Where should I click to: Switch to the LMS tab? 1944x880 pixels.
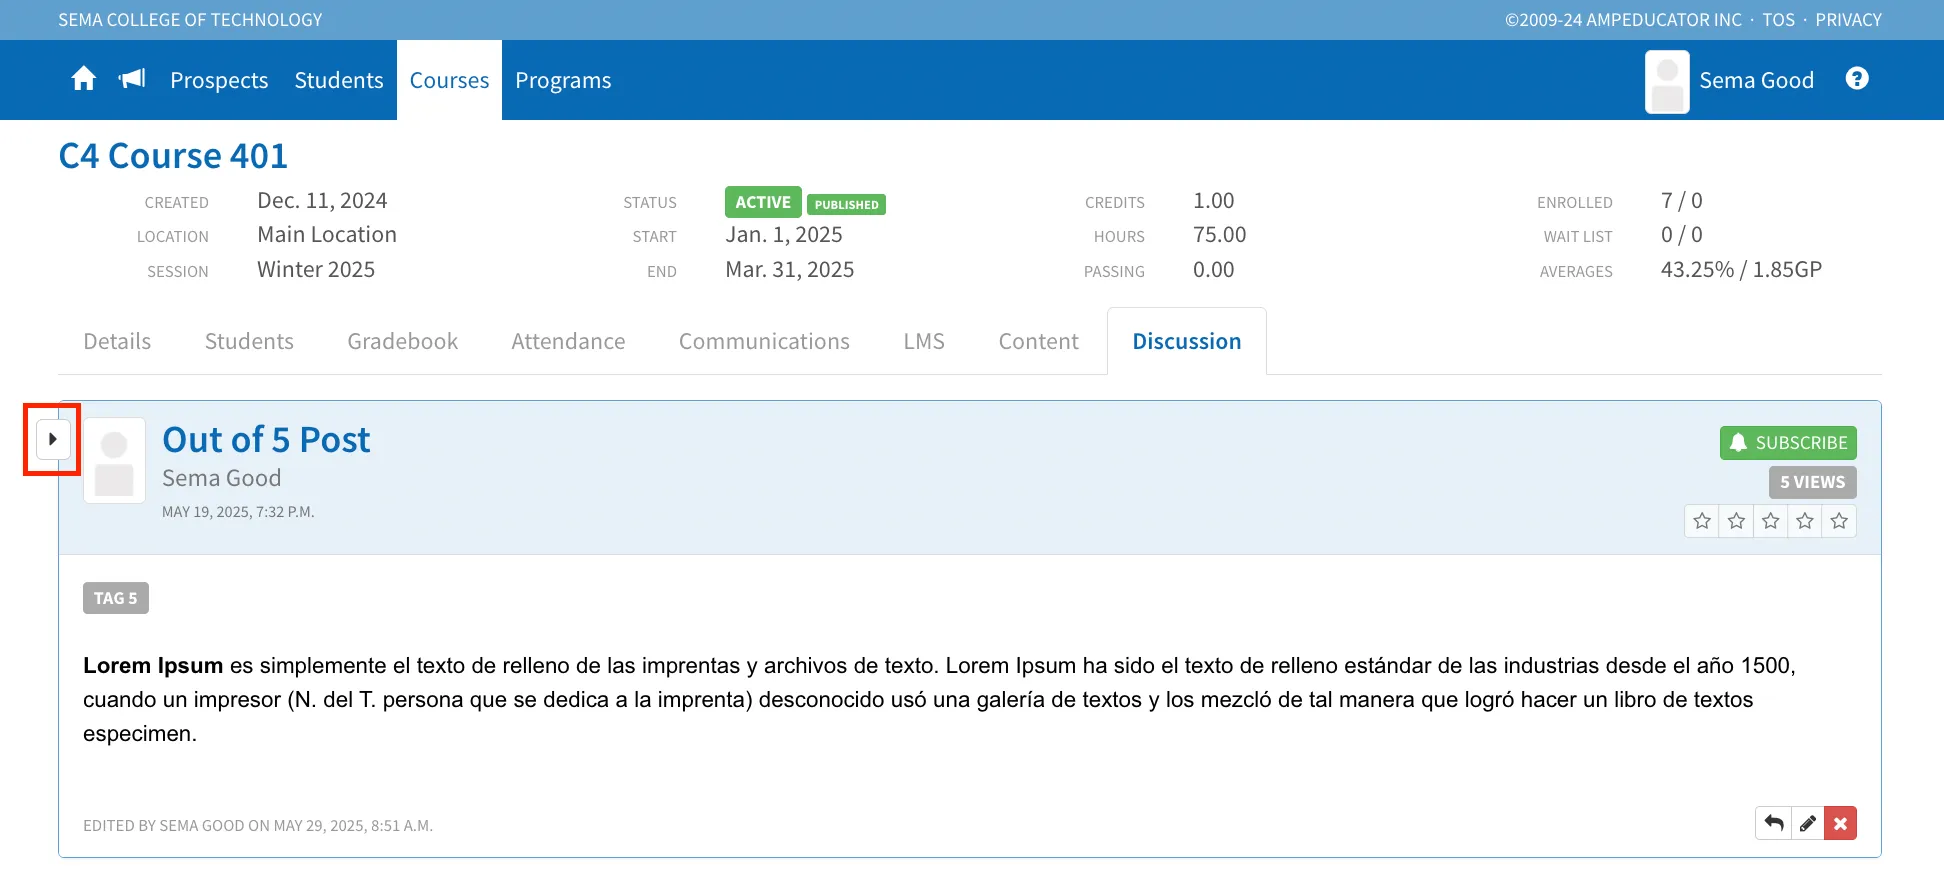coord(924,341)
